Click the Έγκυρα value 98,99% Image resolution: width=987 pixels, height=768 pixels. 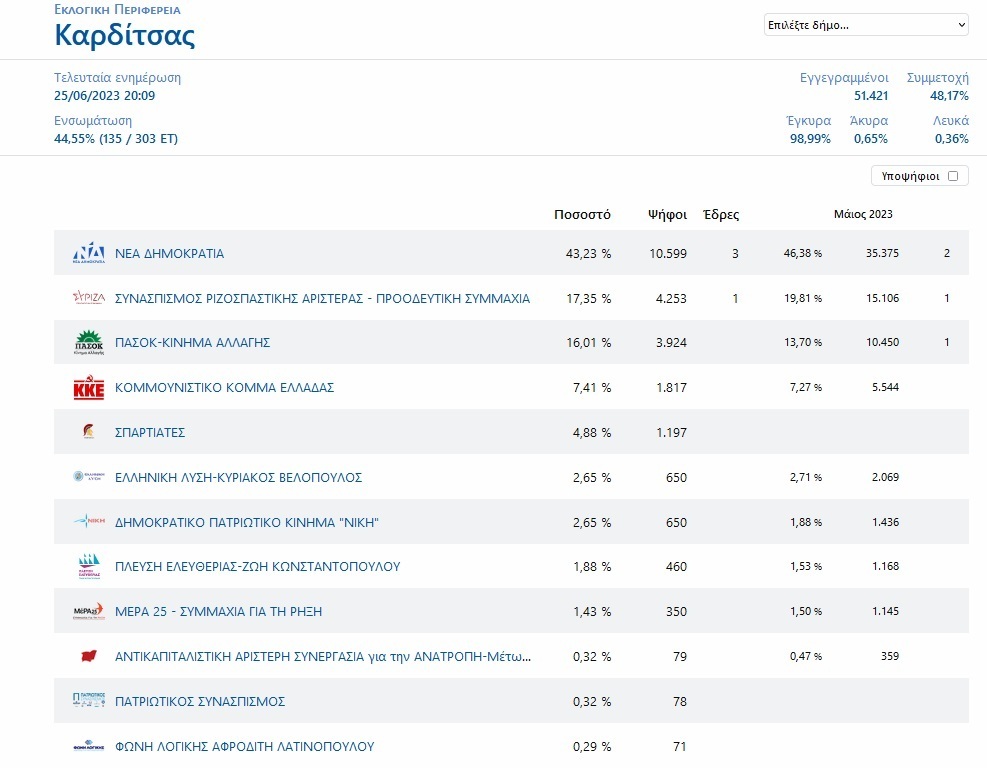coord(810,138)
